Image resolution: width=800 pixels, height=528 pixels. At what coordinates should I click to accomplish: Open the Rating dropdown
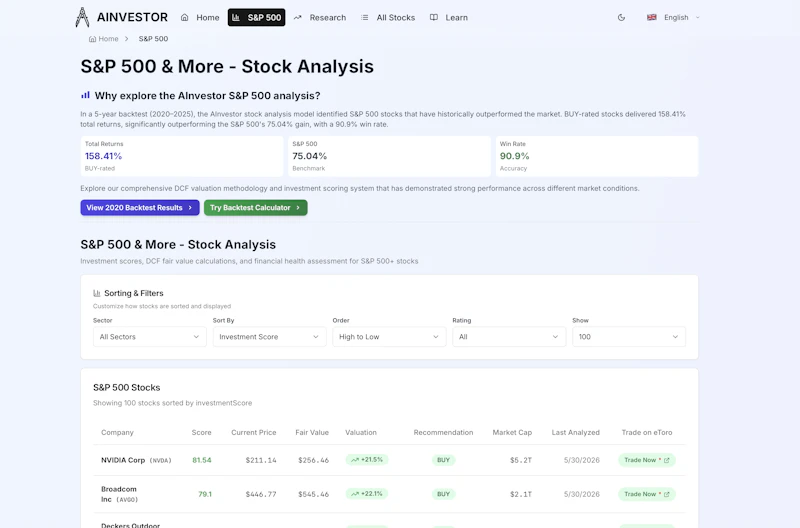(509, 337)
